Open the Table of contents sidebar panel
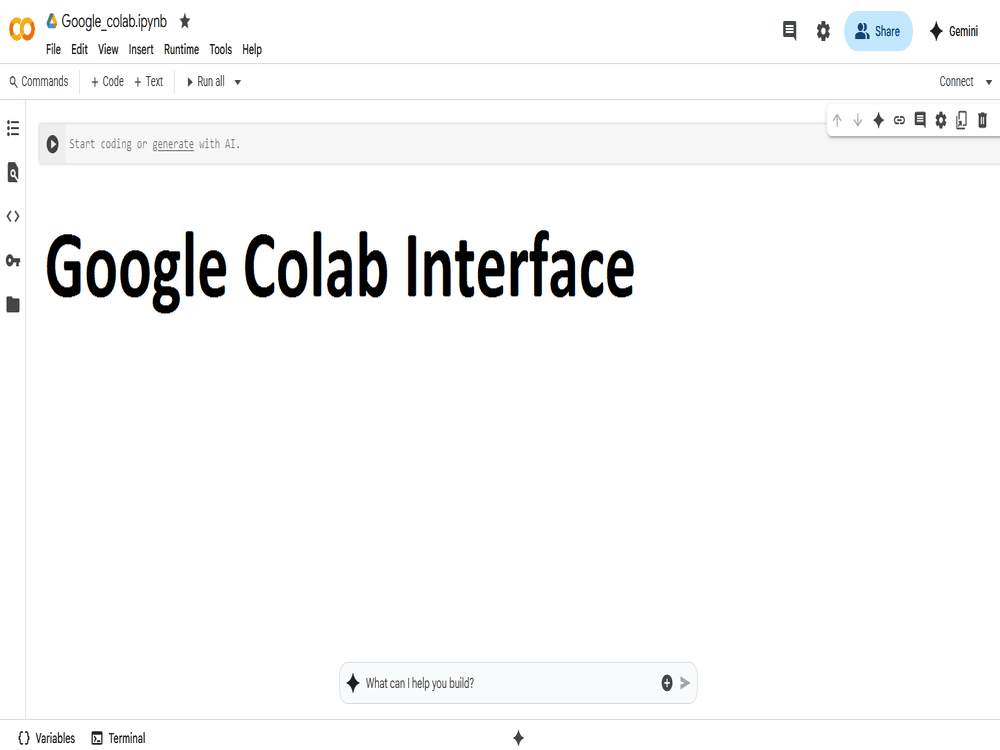1000x750 pixels. 13,128
